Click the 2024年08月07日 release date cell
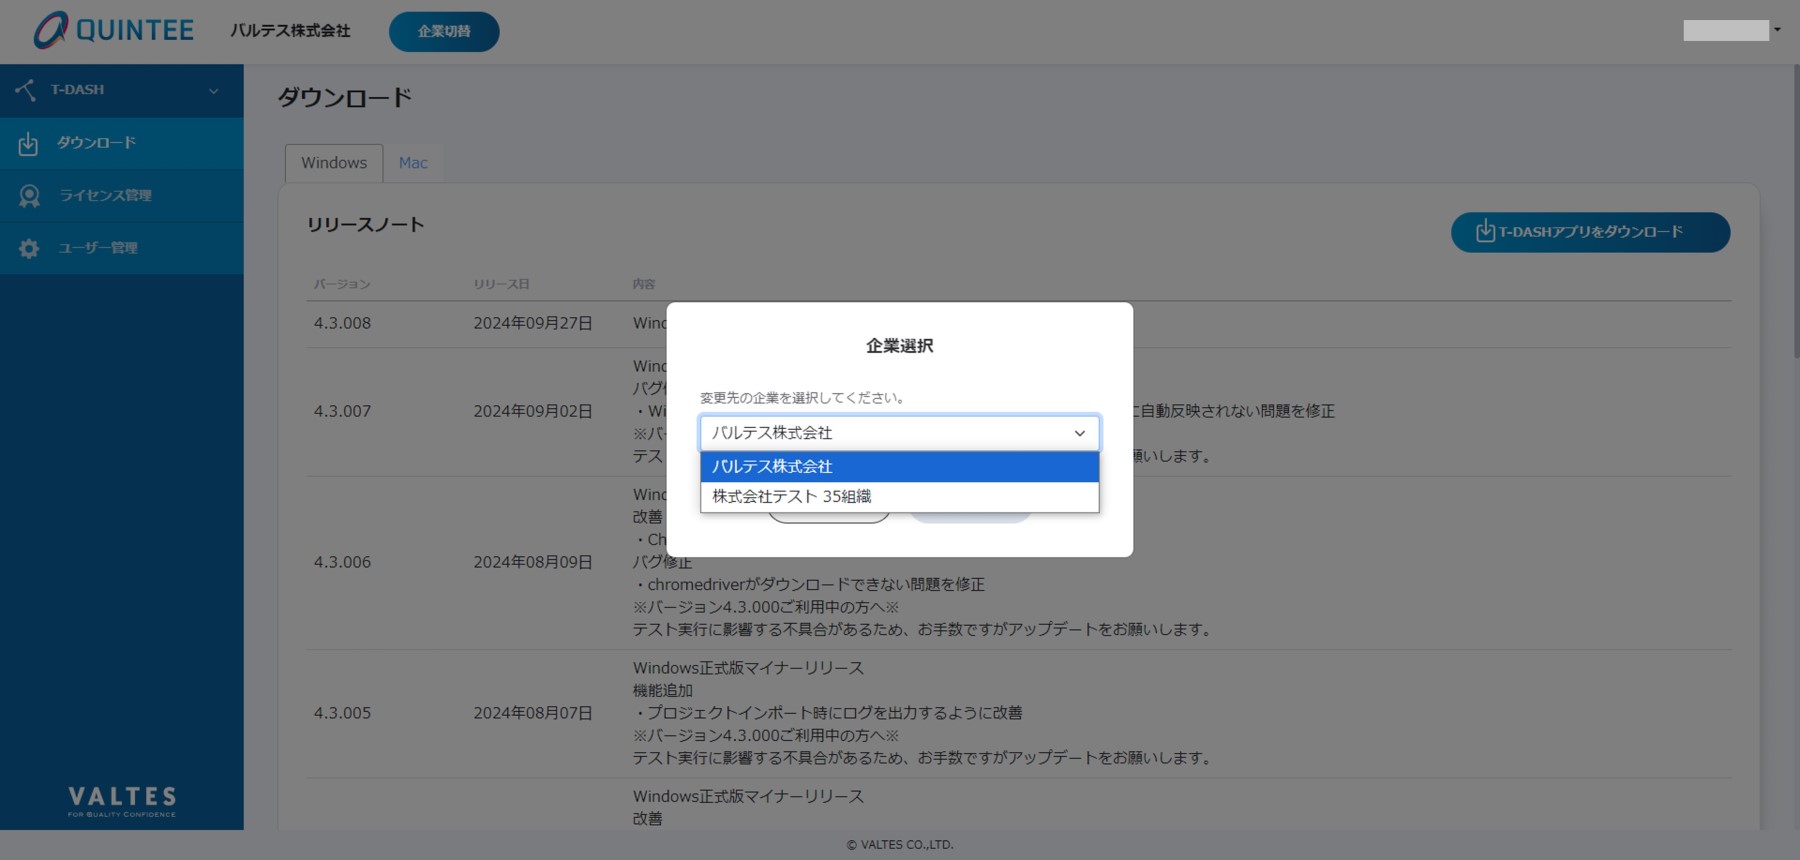Screen dimensions: 1800x860 [x=533, y=713]
